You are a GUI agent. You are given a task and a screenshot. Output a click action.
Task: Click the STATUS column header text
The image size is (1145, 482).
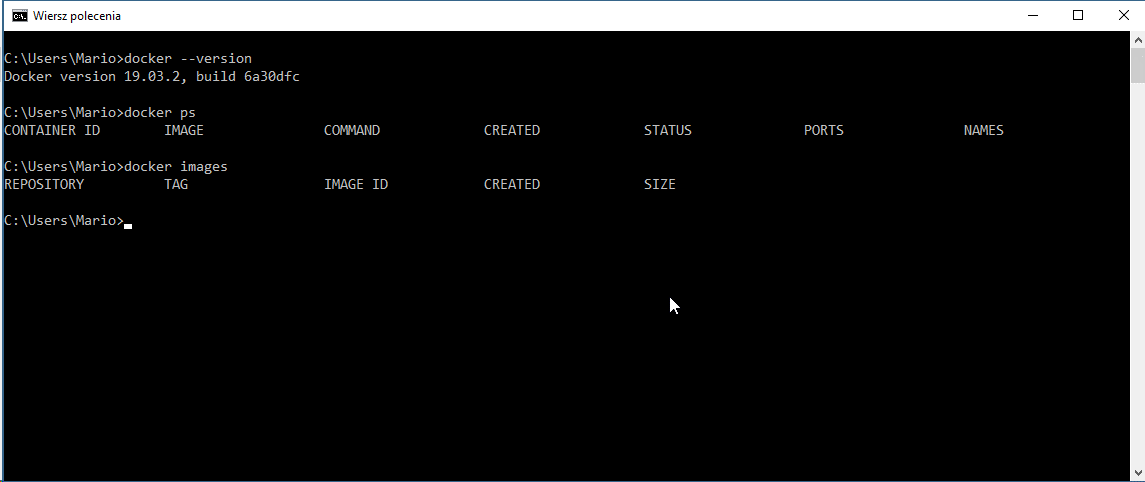[x=668, y=130]
